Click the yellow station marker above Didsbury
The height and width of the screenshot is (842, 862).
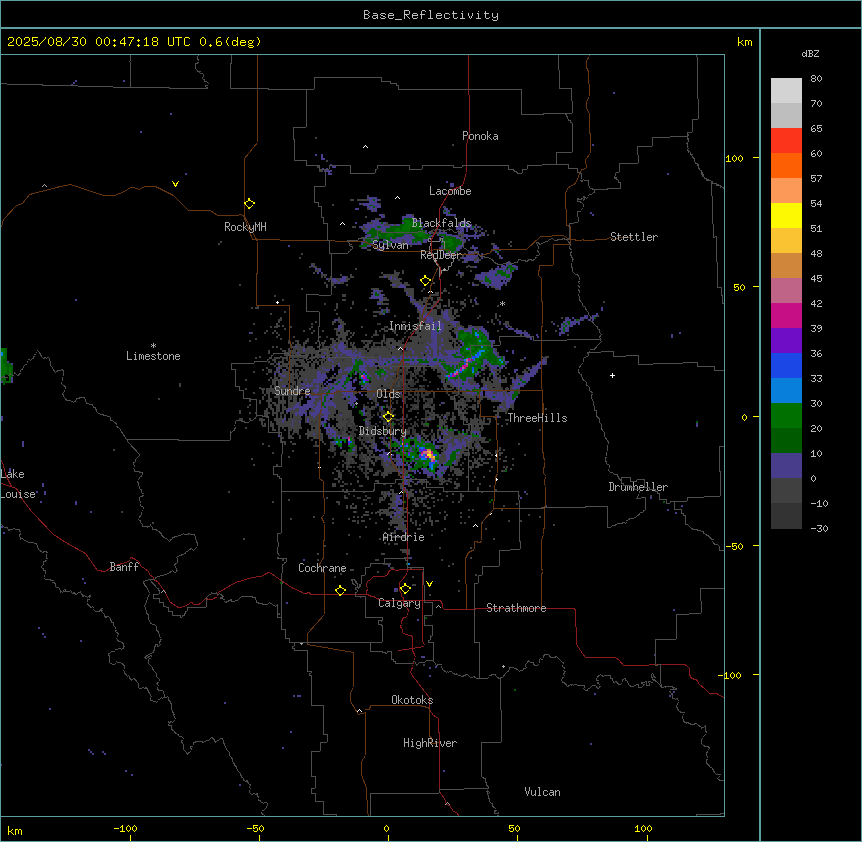pyautogui.click(x=388, y=416)
